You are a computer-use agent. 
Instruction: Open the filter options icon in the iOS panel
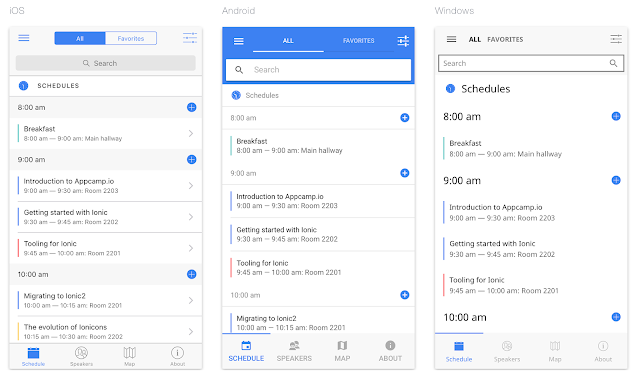click(190, 38)
